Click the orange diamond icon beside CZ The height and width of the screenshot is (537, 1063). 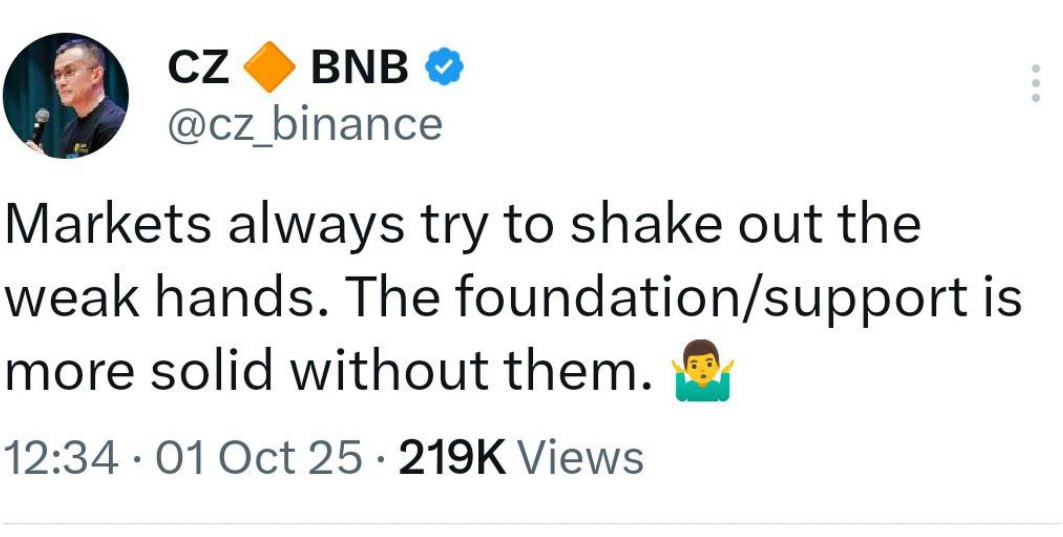269,69
